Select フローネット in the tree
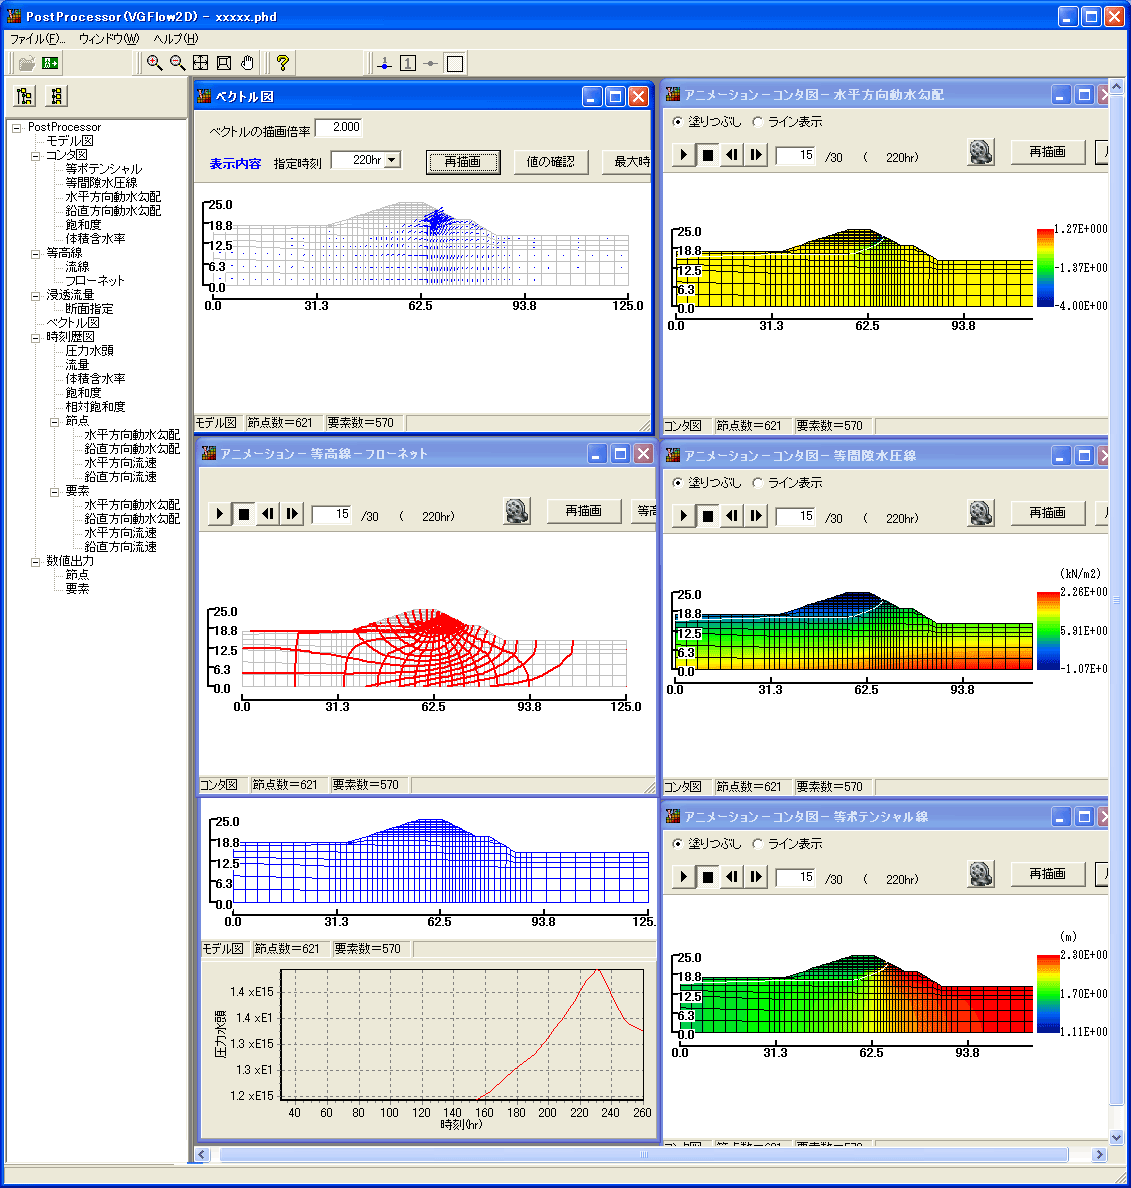Viewport: 1131px width, 1188px height. pyautogui.click(x=95, y=281)
